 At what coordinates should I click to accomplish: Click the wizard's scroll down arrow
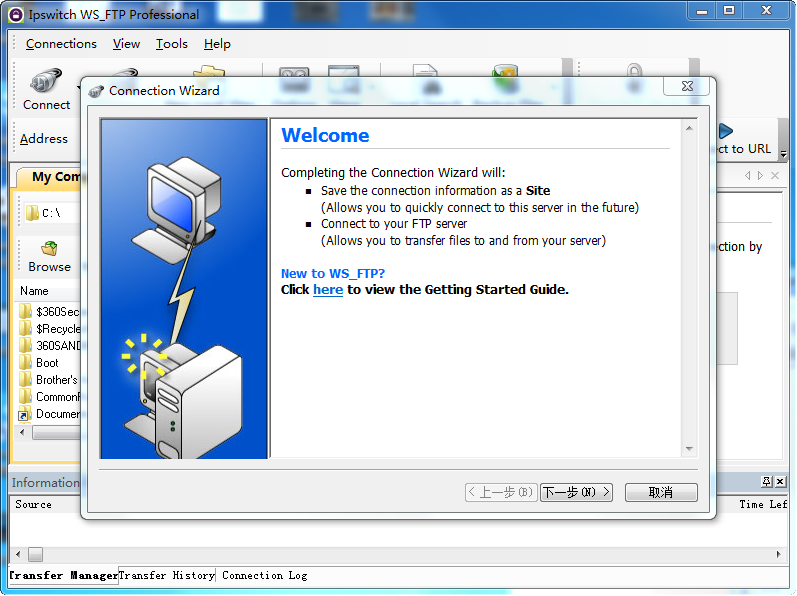[x=689, y=450]
